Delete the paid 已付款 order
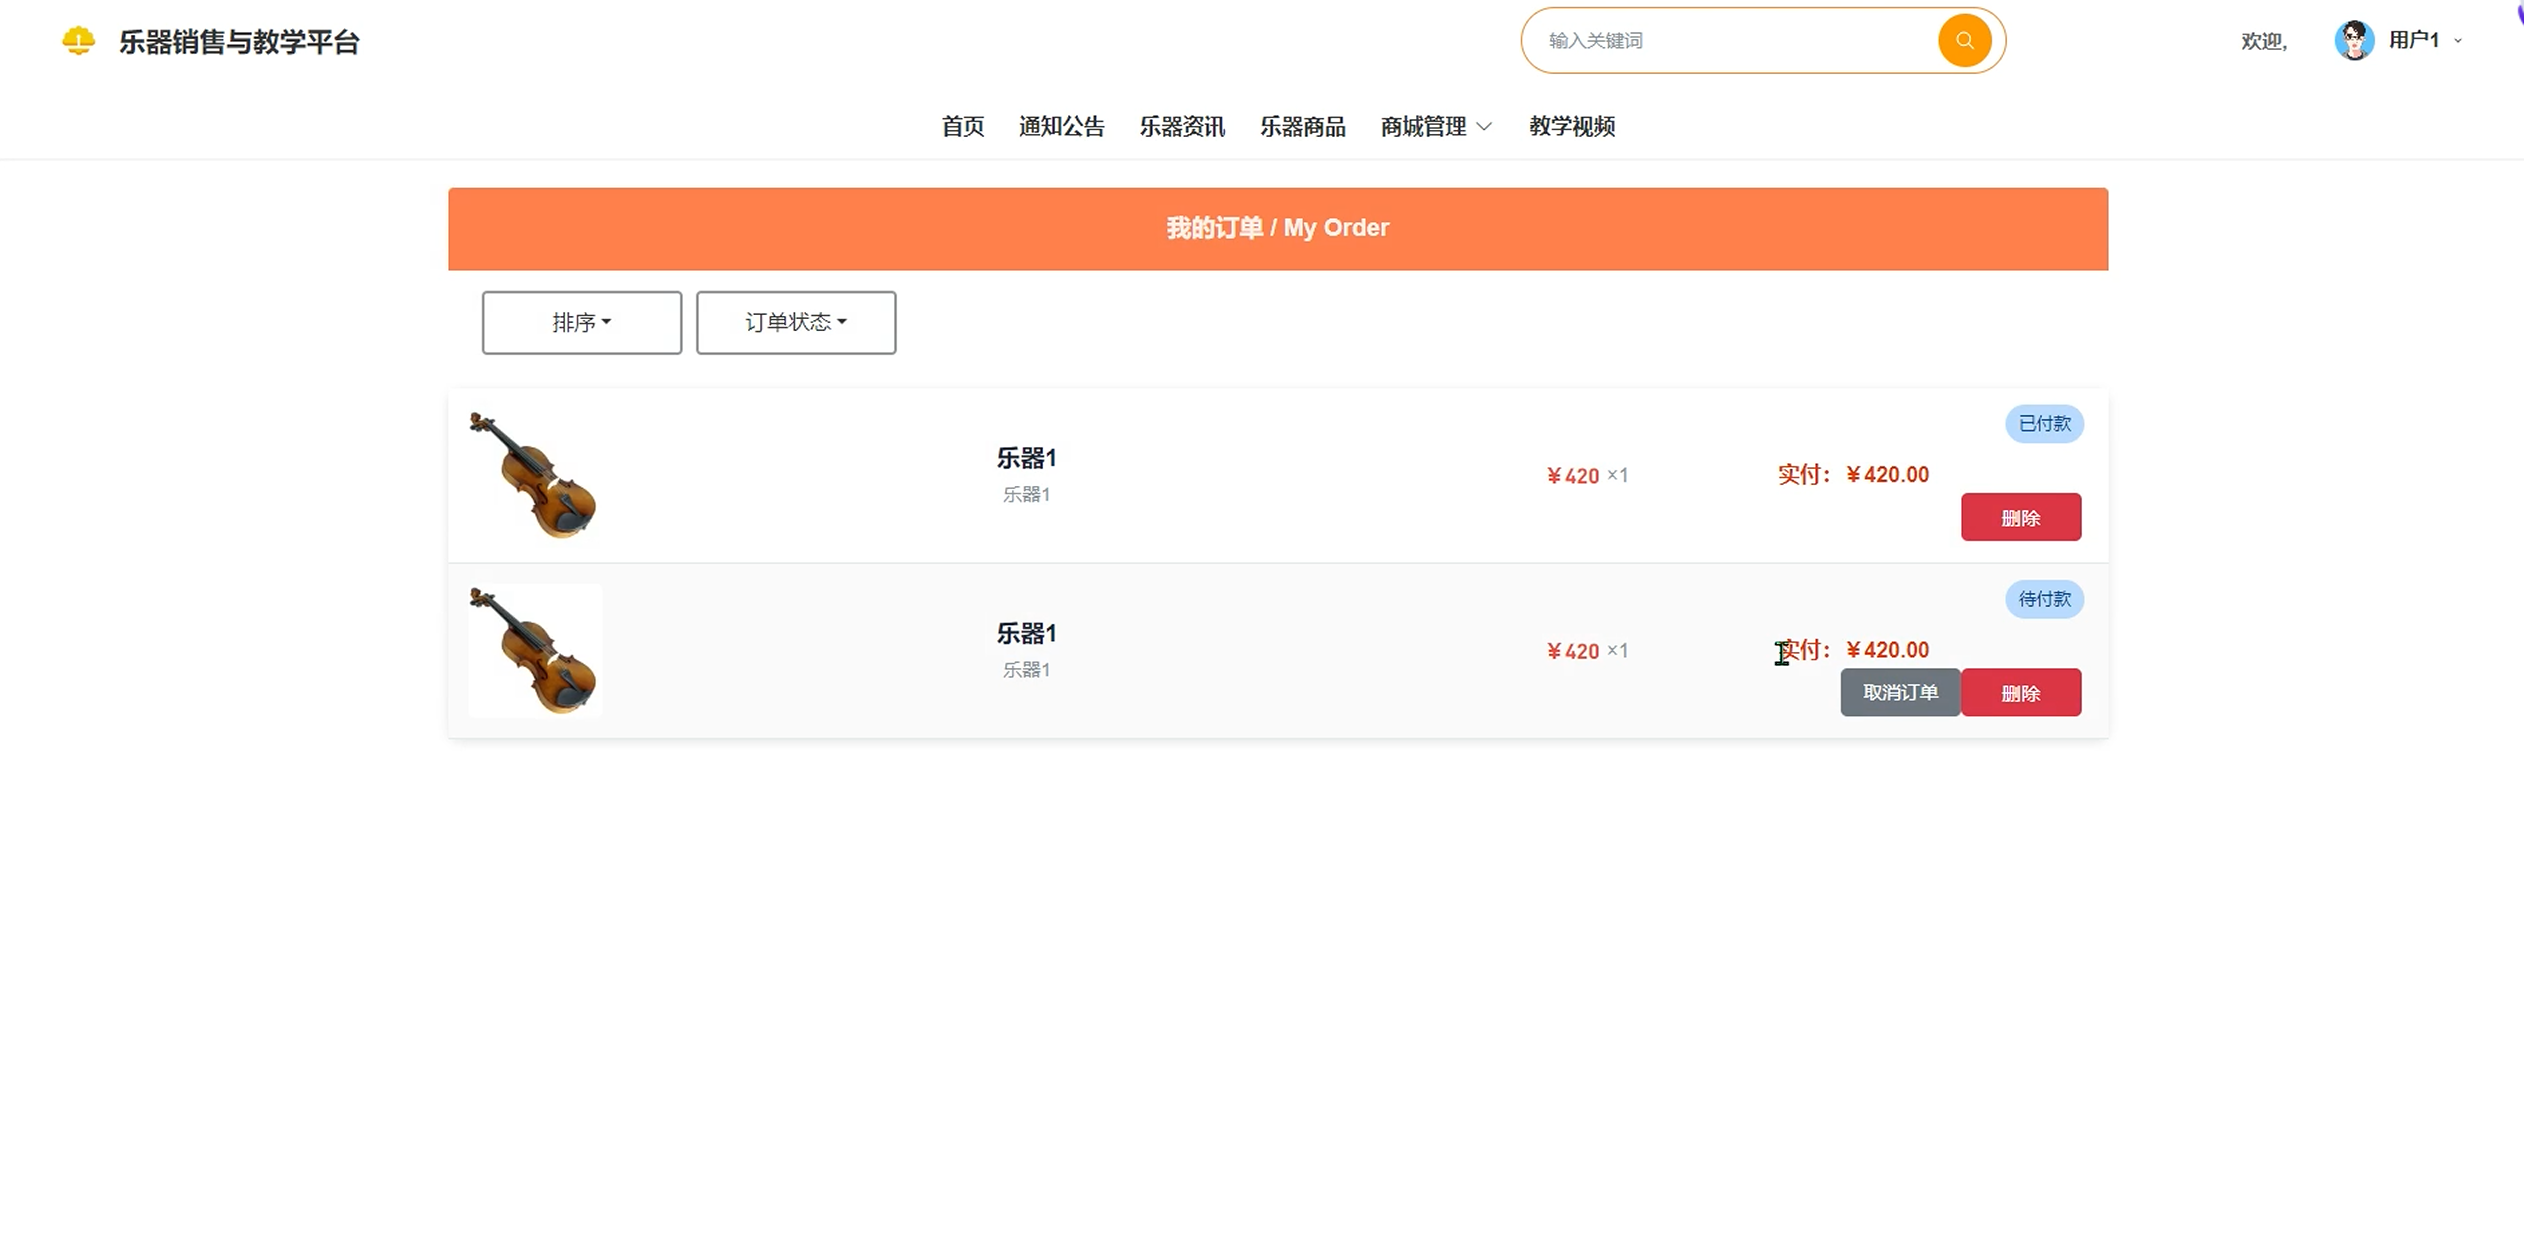Viewport: 2524px width, 1233px height. coord(2020,517)
